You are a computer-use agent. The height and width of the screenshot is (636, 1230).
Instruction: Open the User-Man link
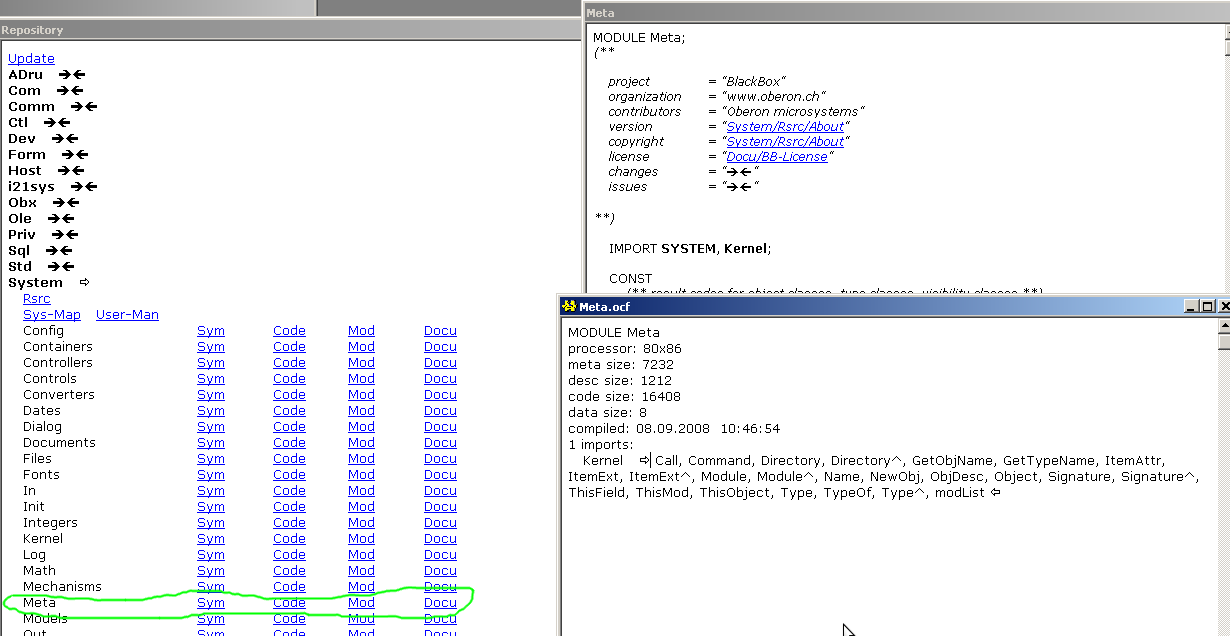(x=127, y=315)
